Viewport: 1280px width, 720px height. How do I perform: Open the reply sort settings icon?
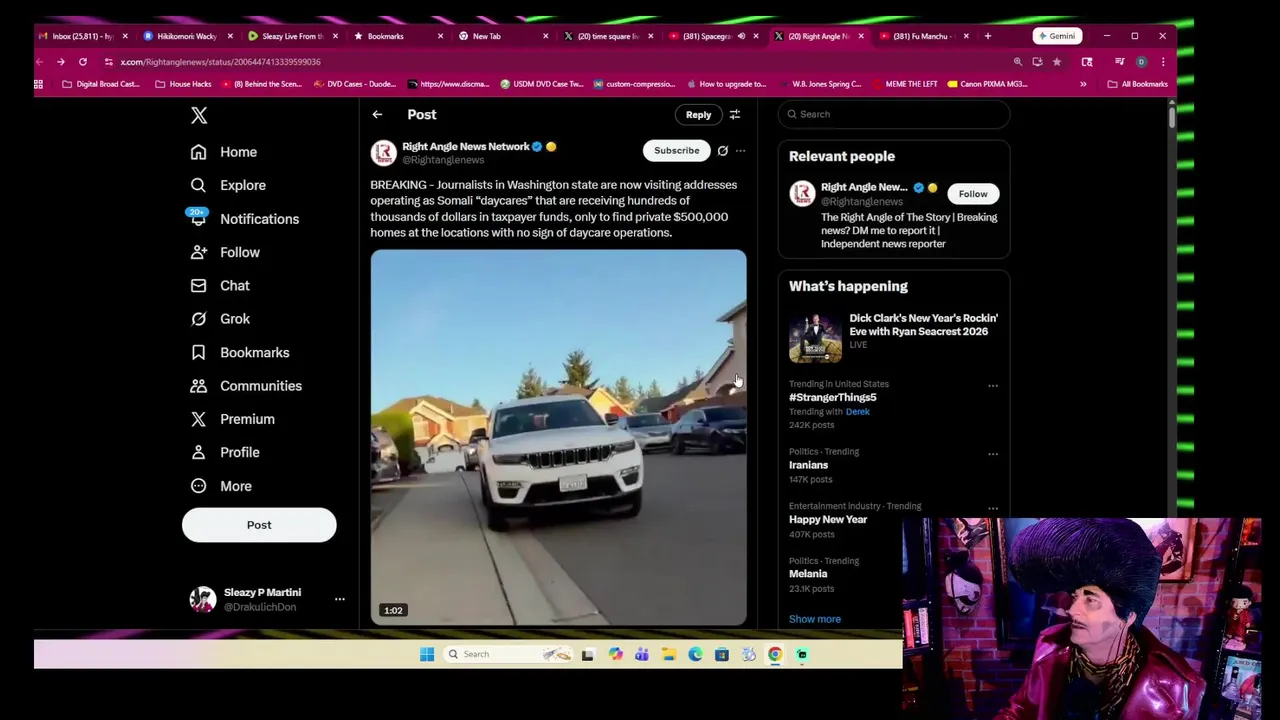(x=735, y=115)
